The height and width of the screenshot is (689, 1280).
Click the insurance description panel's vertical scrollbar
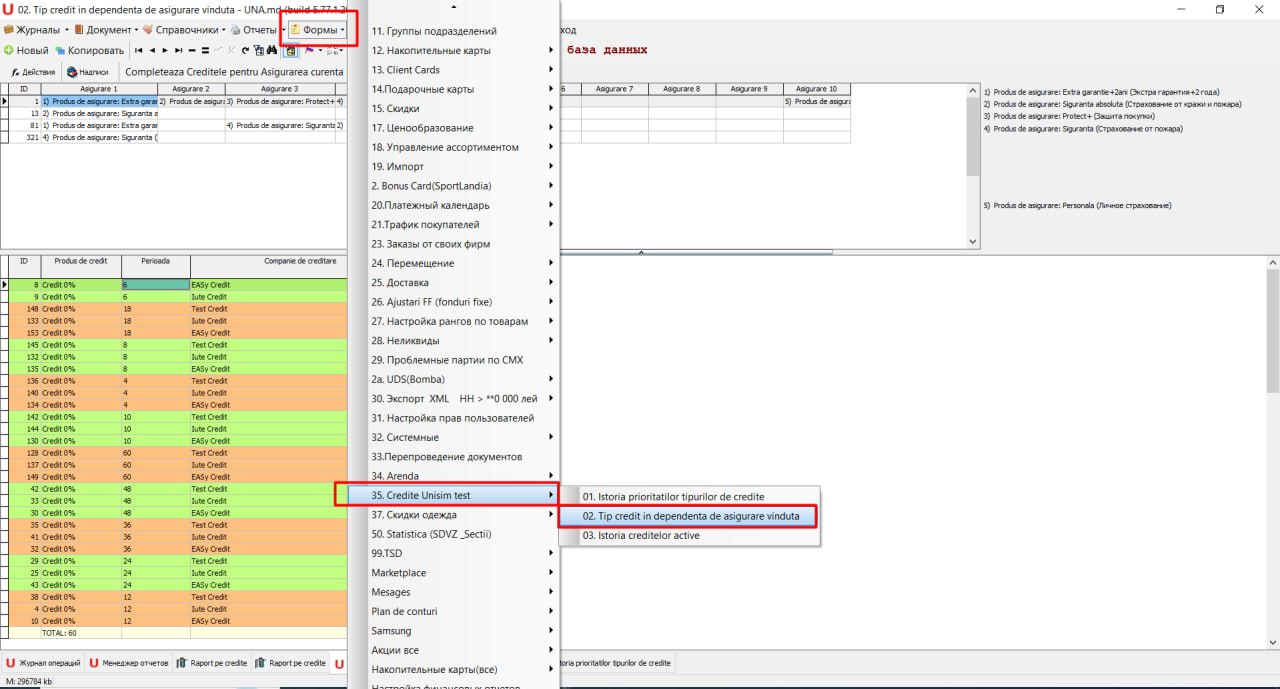[974, 165]
